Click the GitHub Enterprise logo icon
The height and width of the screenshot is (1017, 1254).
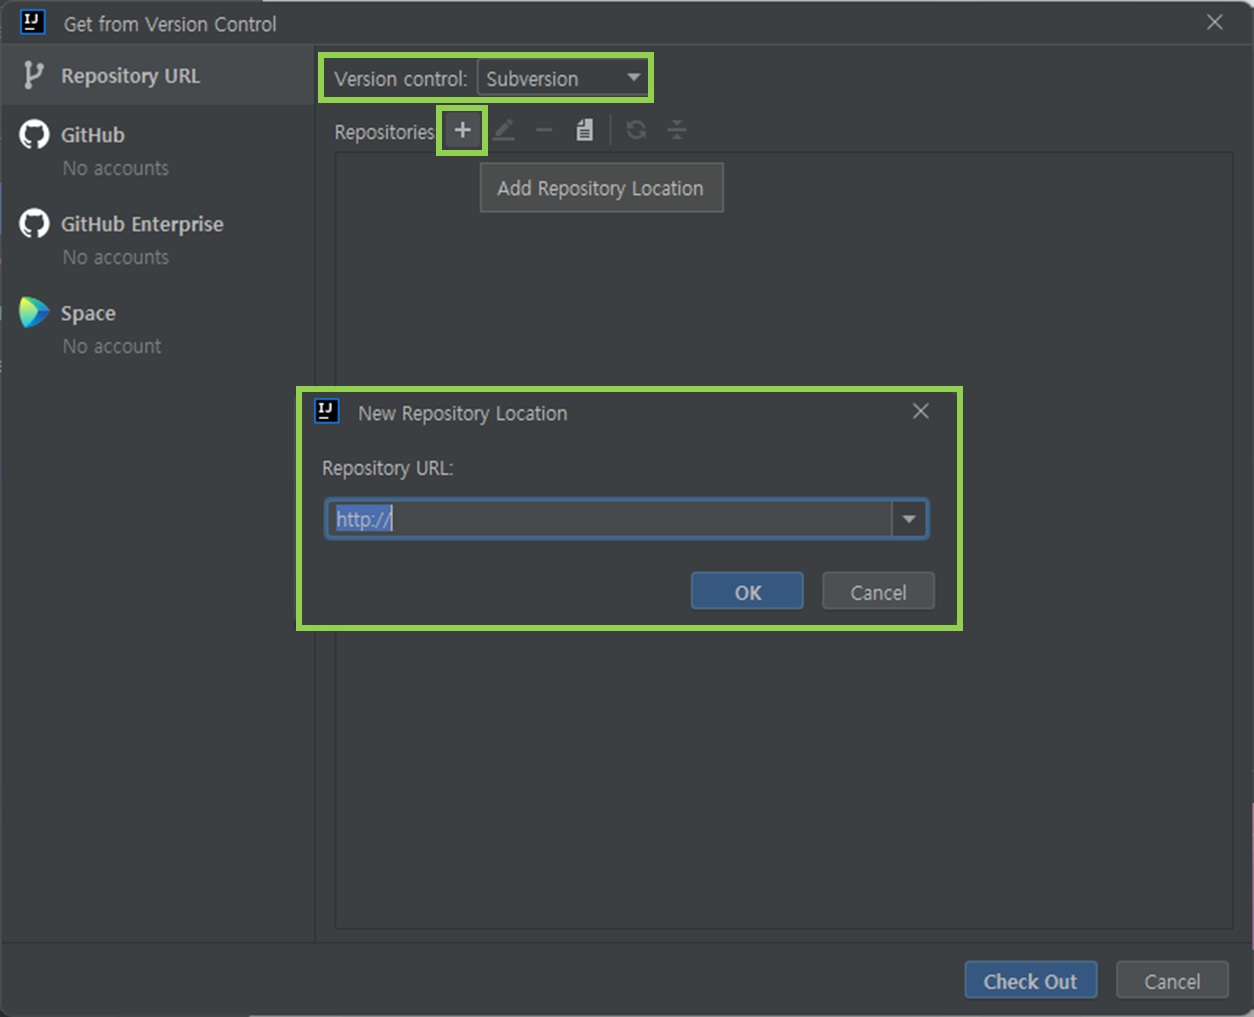pos(34,223)
